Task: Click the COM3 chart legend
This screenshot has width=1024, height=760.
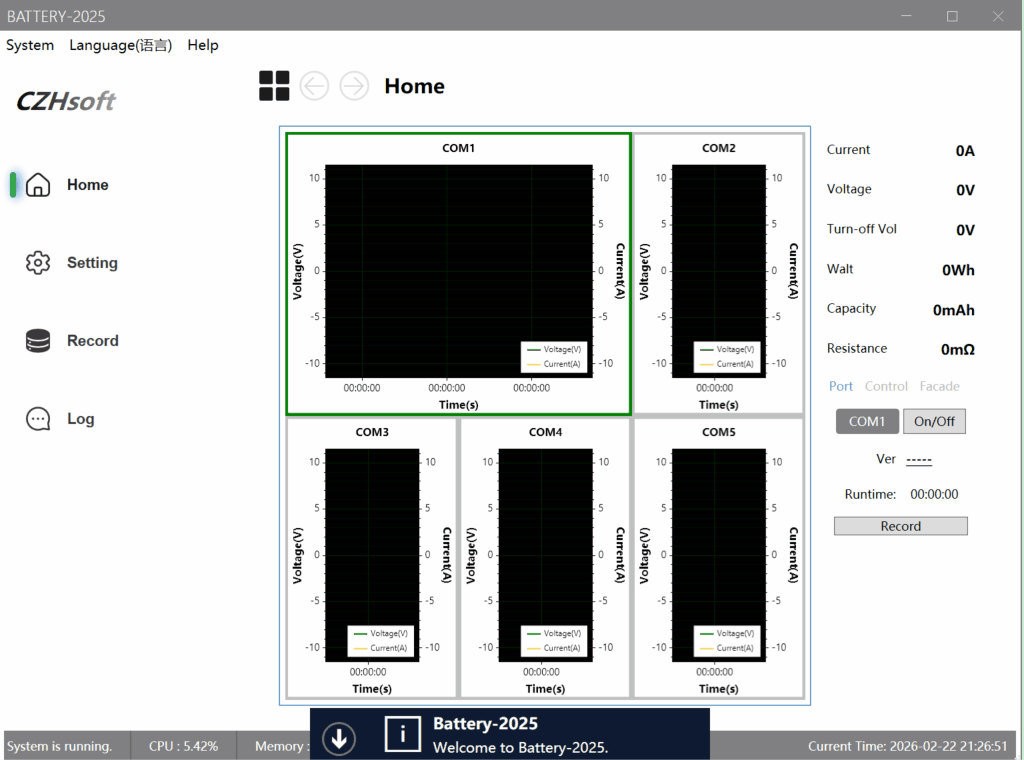Action: (381, 641)
